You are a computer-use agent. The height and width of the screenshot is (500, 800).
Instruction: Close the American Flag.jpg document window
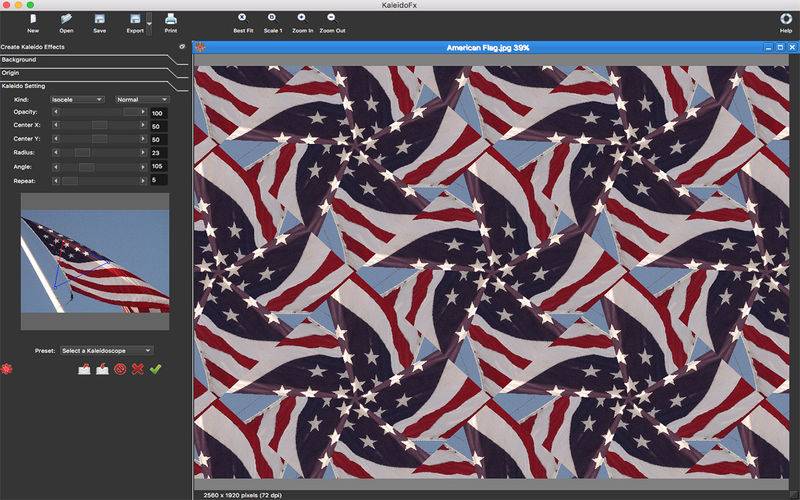pos(792,47)
